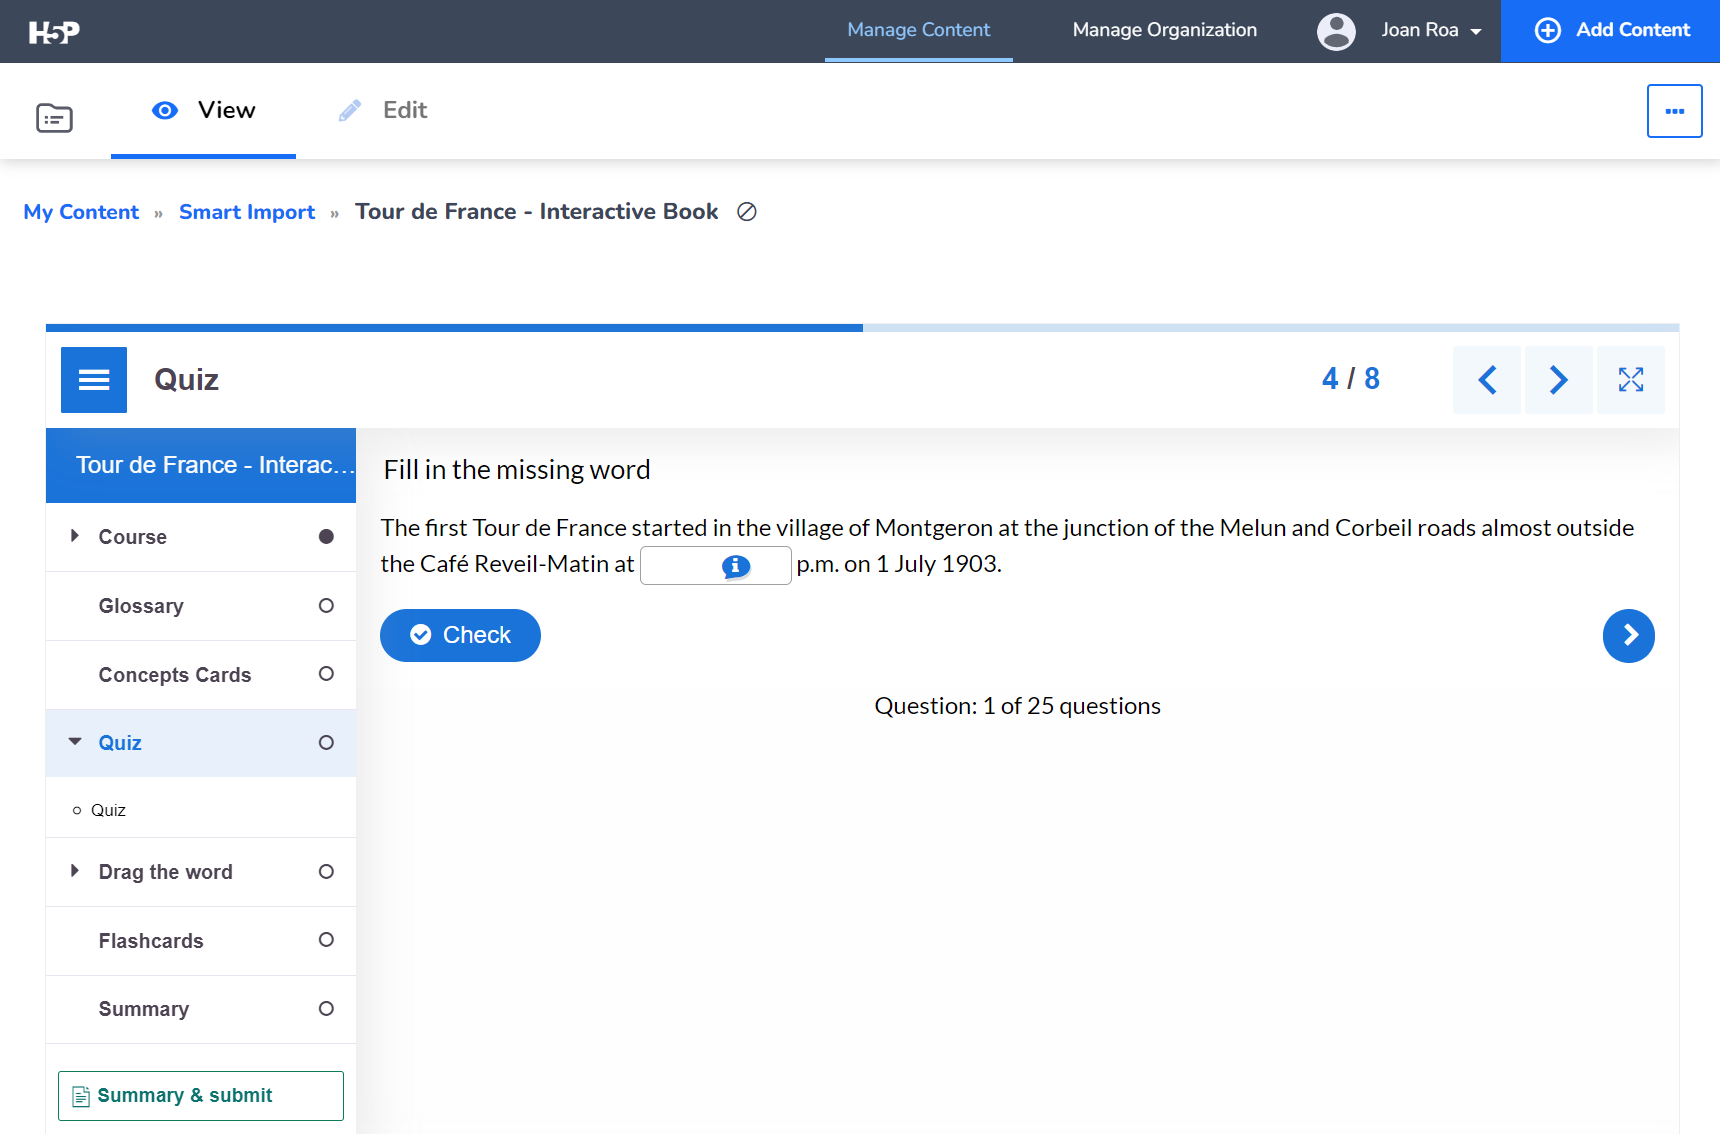Image resolution: width=1720 pixels, height=1134 pixels.
Task: Switch to Manage Content tab
Action: pyautogui.click(x=919, y=31)
